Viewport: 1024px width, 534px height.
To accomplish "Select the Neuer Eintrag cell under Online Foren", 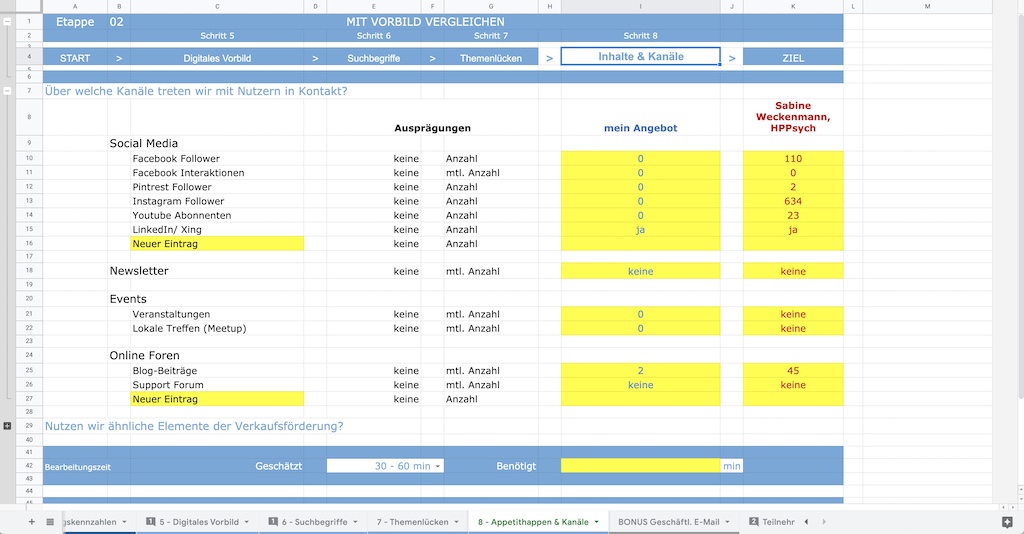I will (217, 399).
